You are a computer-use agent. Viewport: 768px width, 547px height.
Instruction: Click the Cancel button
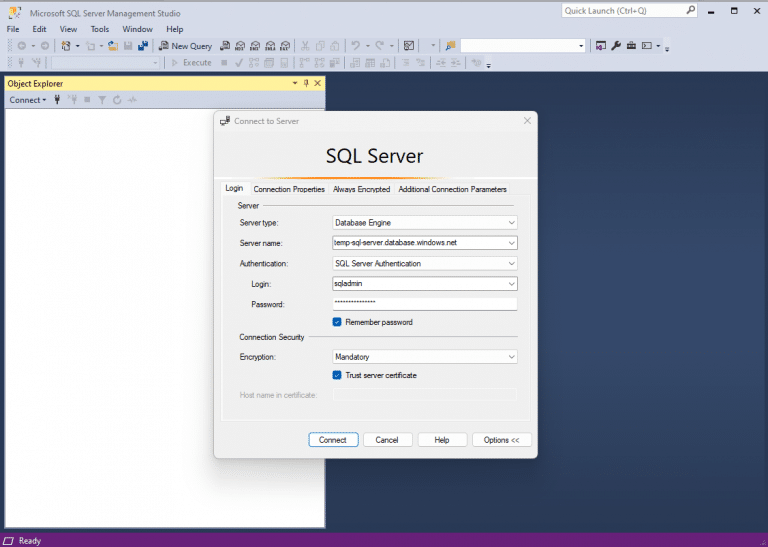coord(387,440)
